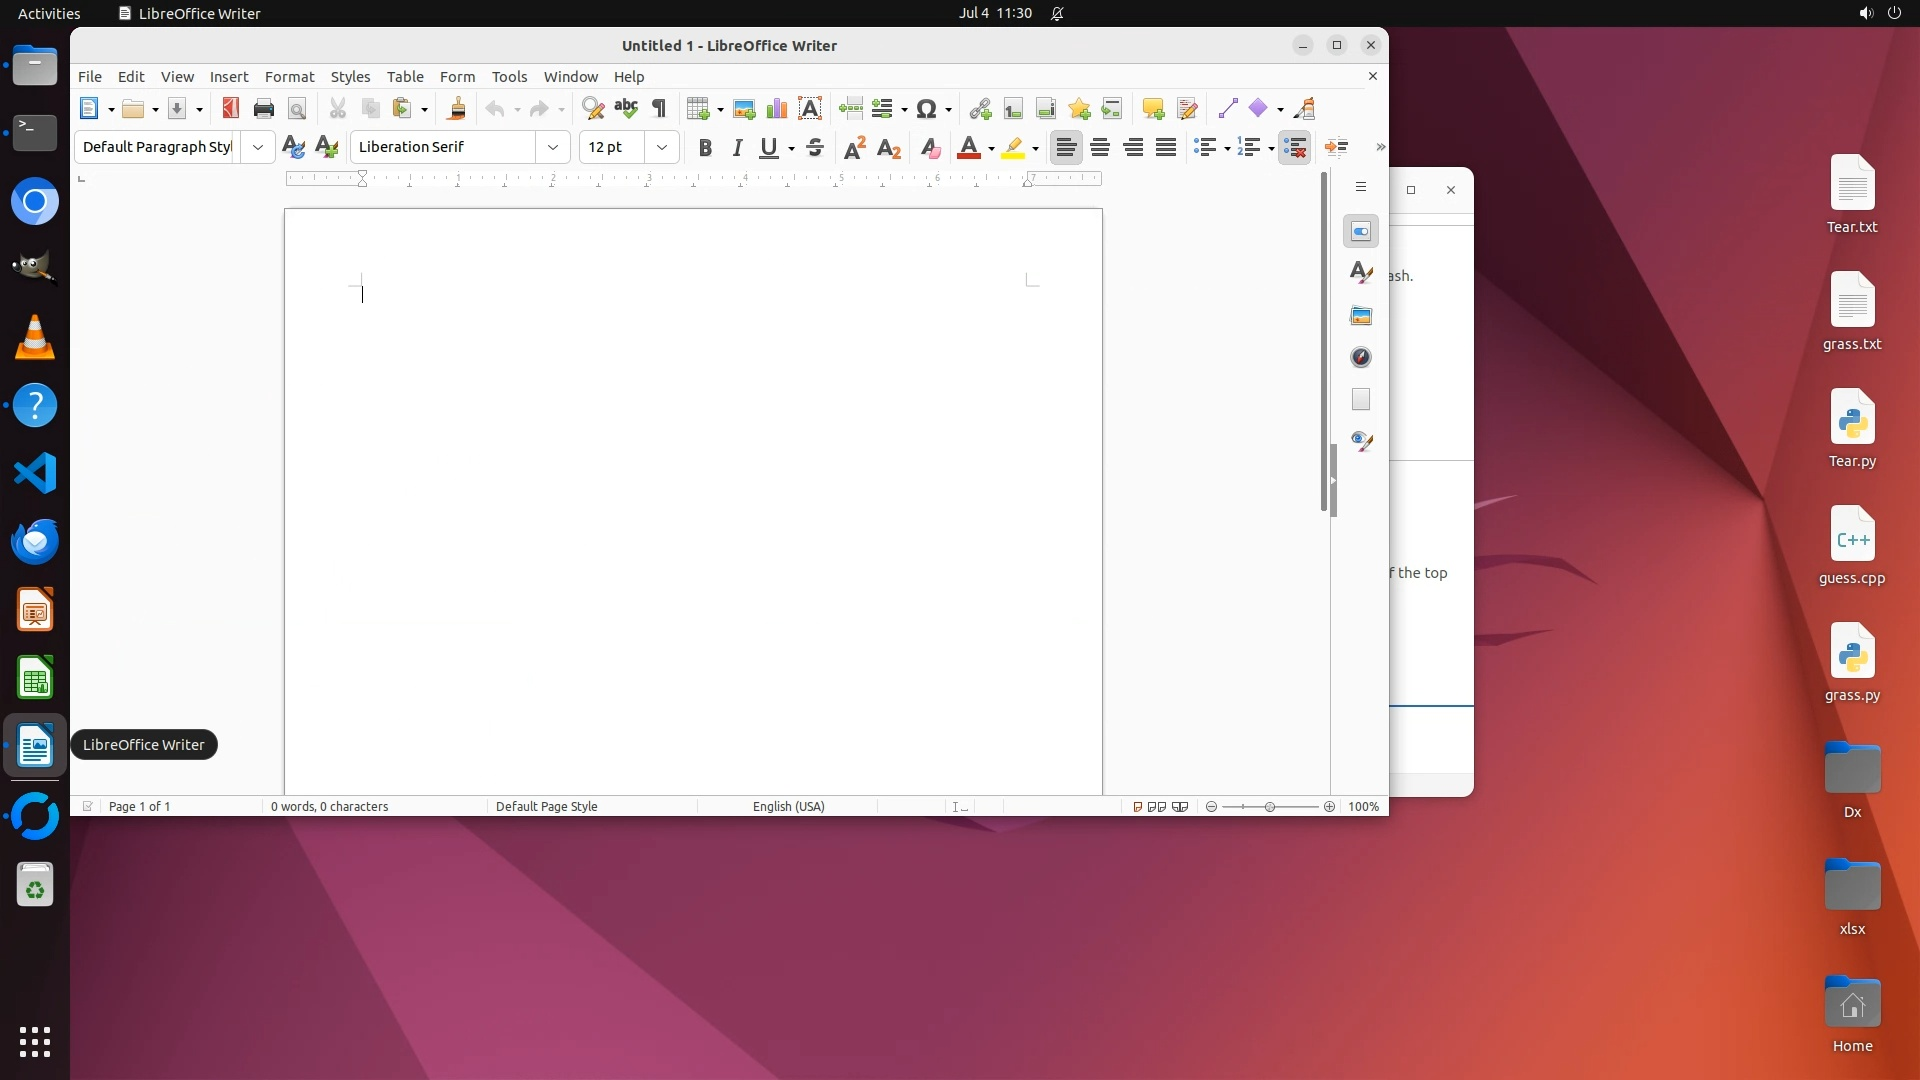This screenshot has height=1080, width=1920.
Task: Open the Format menu
Action: (x=289, y=77)
